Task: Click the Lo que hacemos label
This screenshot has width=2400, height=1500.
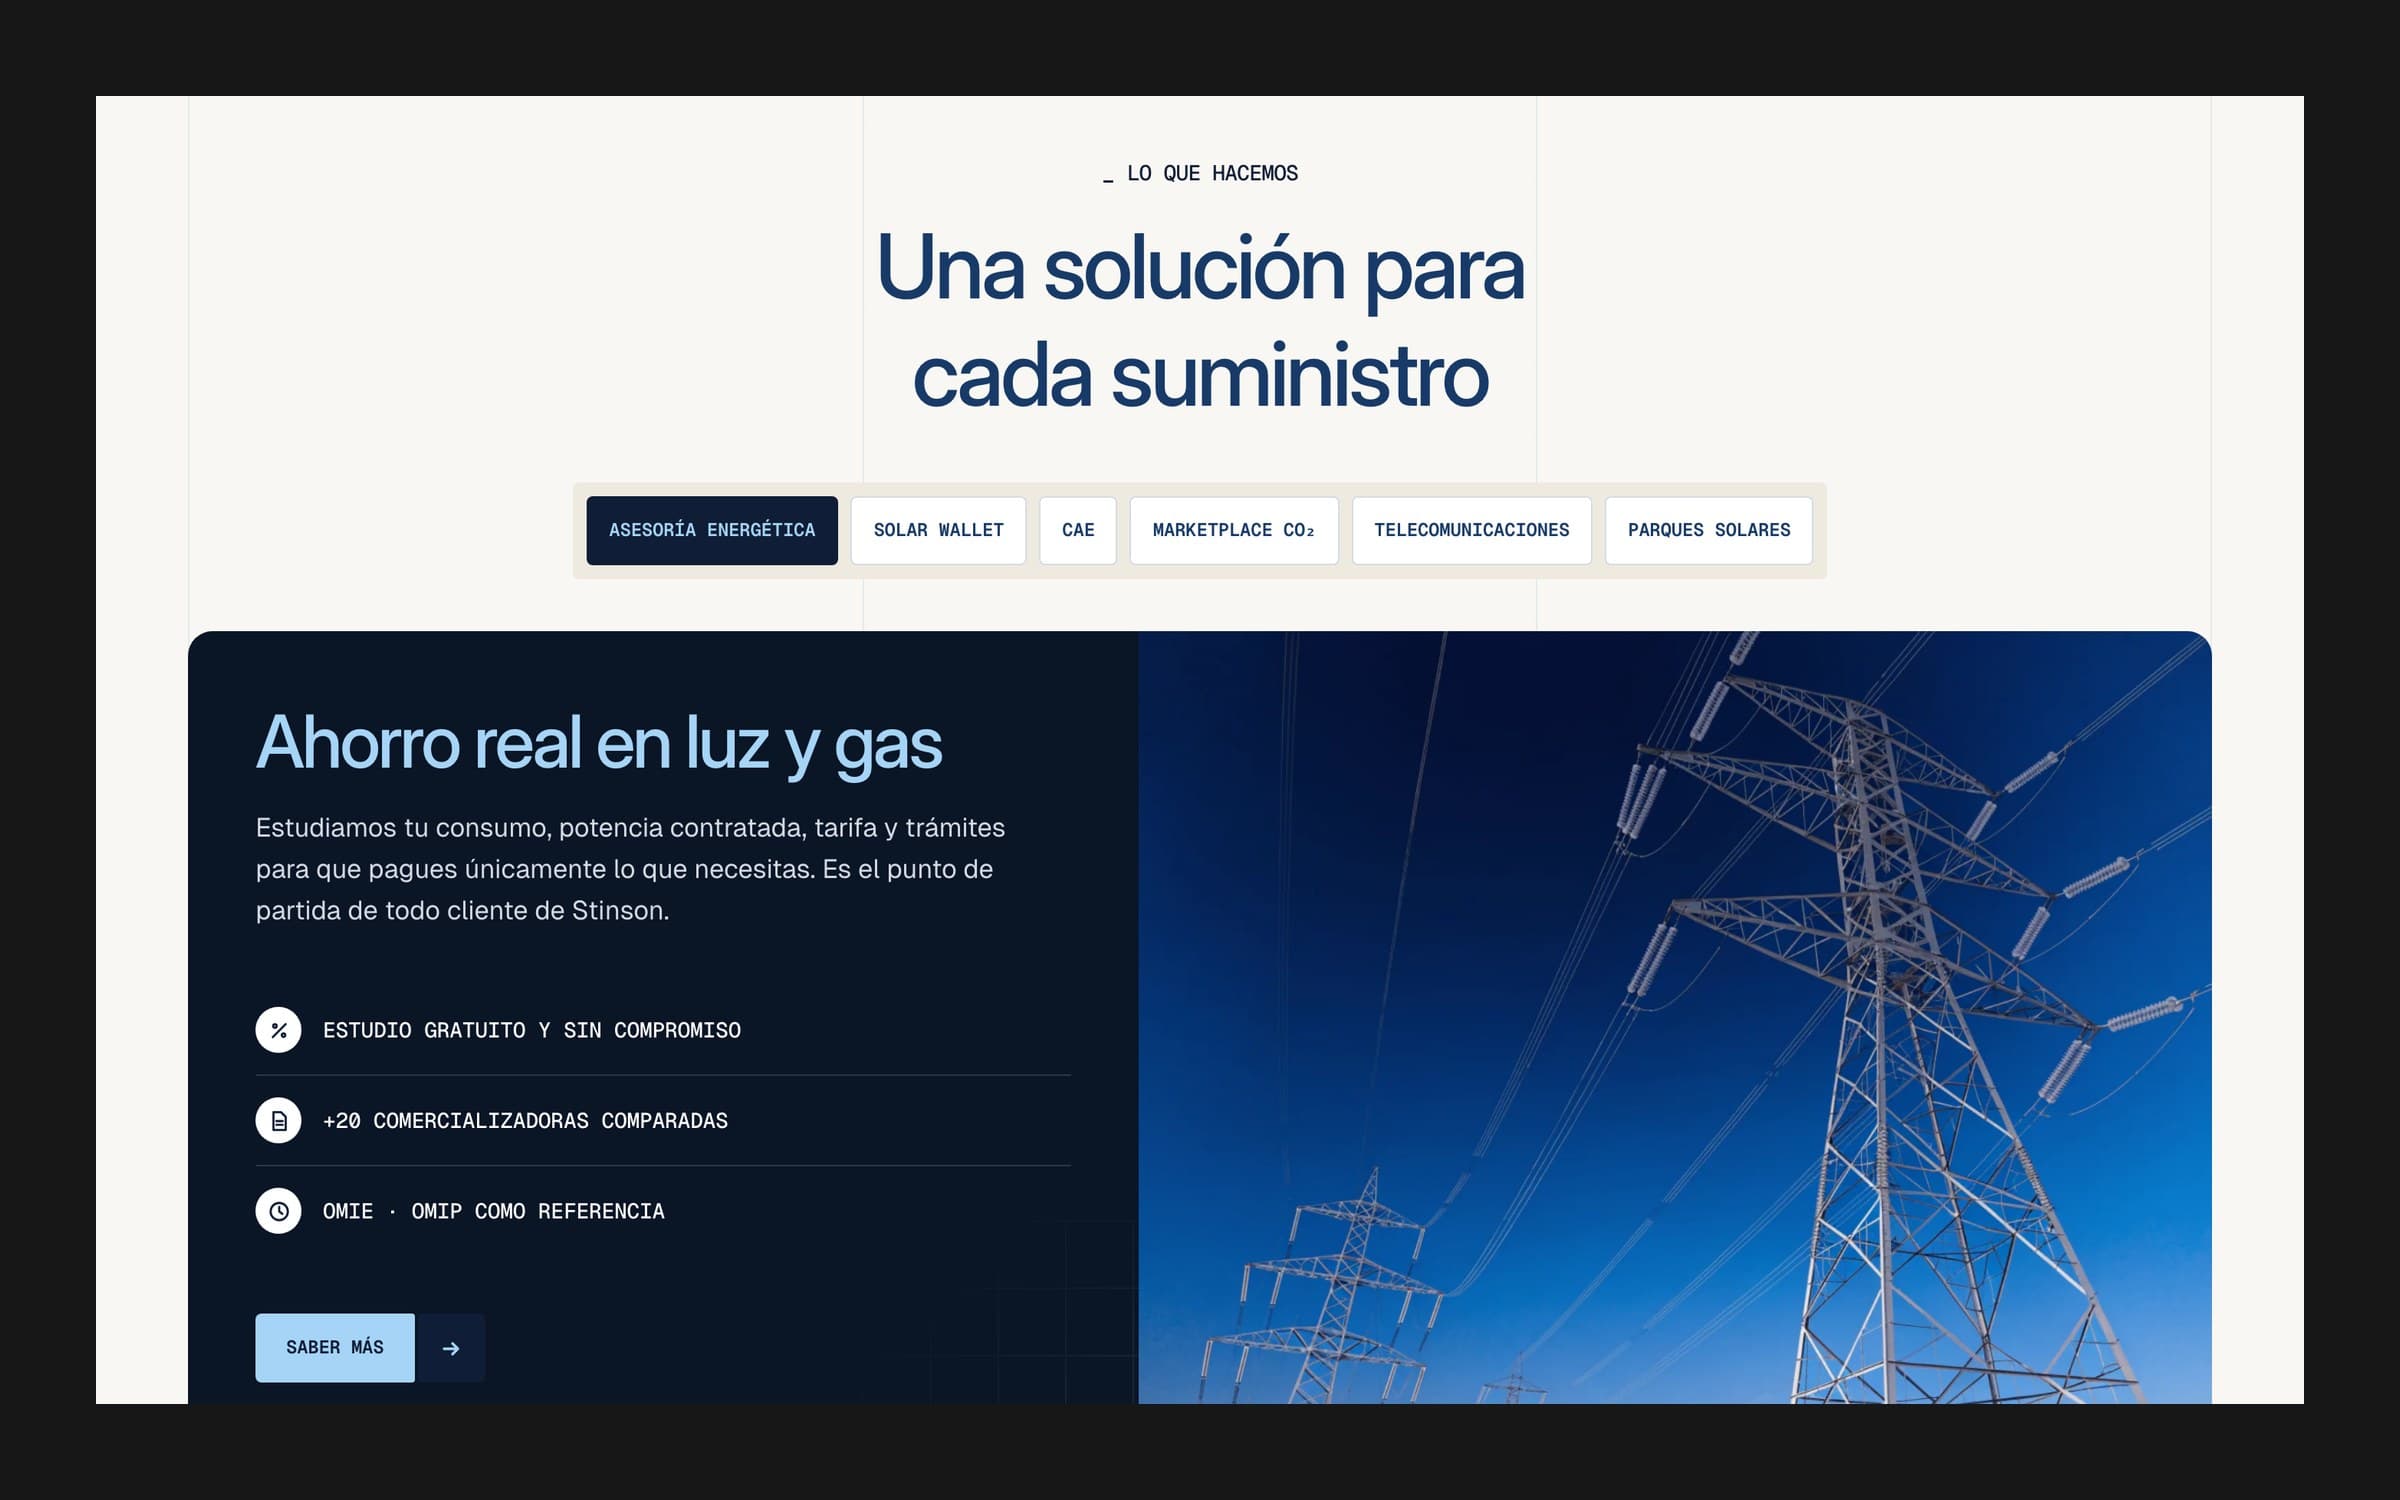Action: pos(1200,173)
